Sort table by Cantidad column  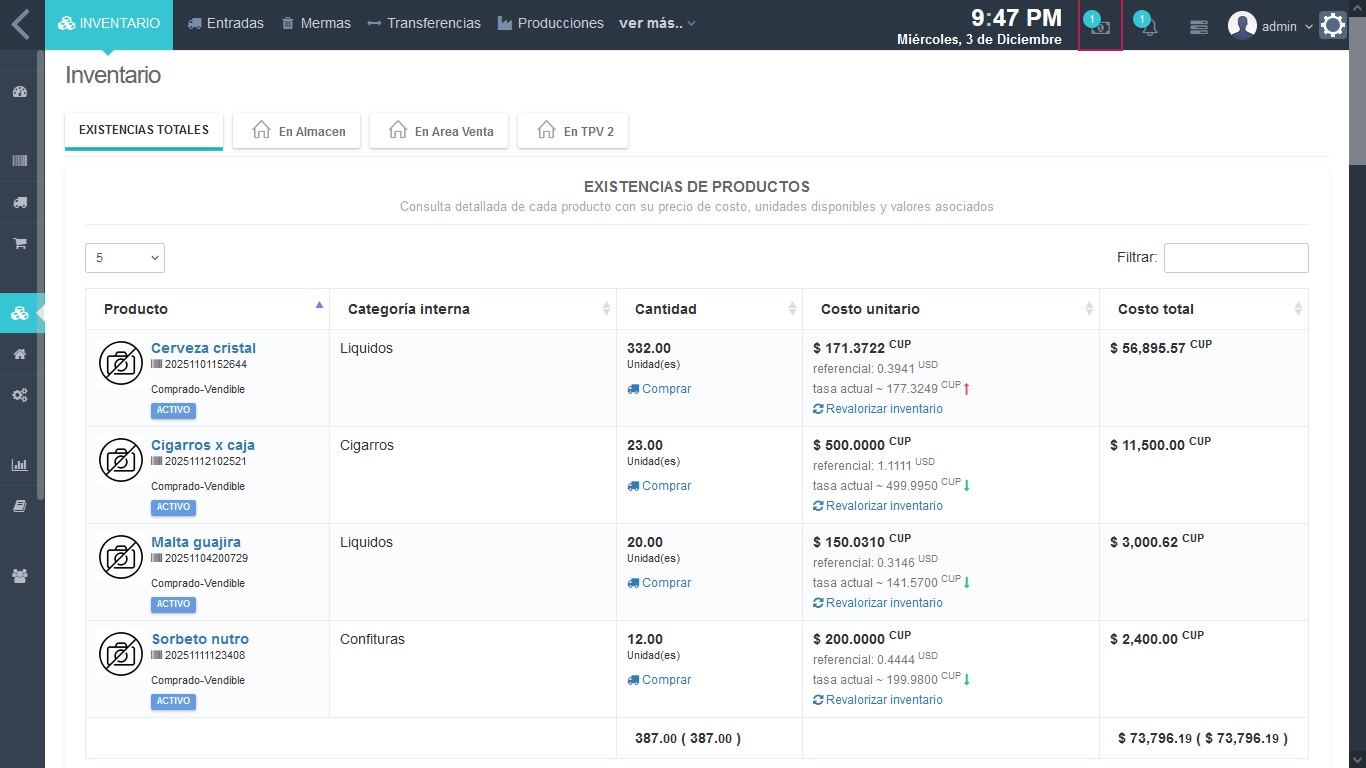click(709, 309)
